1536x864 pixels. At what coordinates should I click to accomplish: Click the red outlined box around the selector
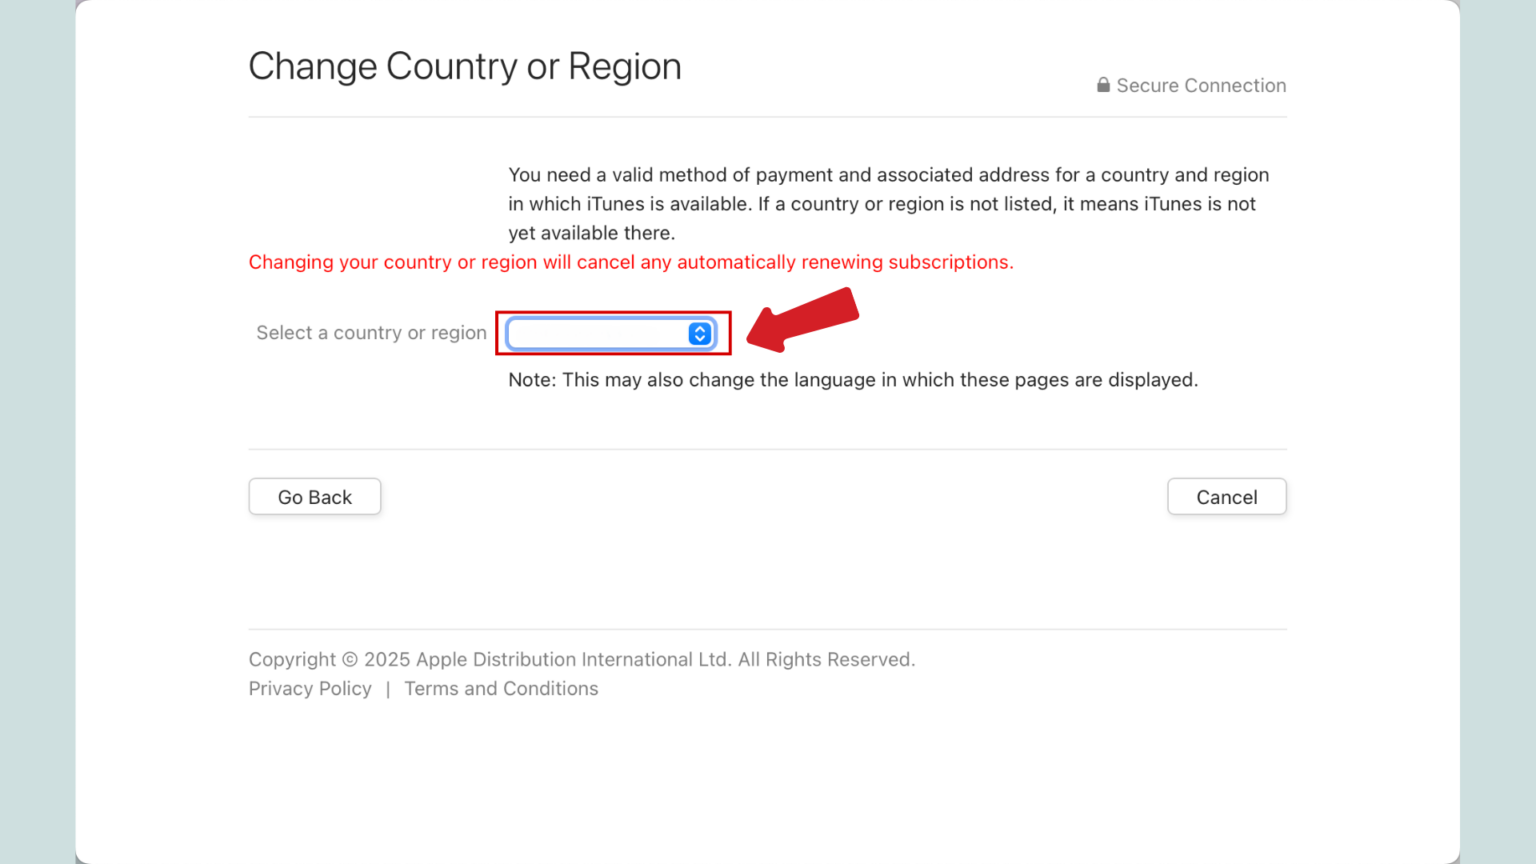coord(613,313)
